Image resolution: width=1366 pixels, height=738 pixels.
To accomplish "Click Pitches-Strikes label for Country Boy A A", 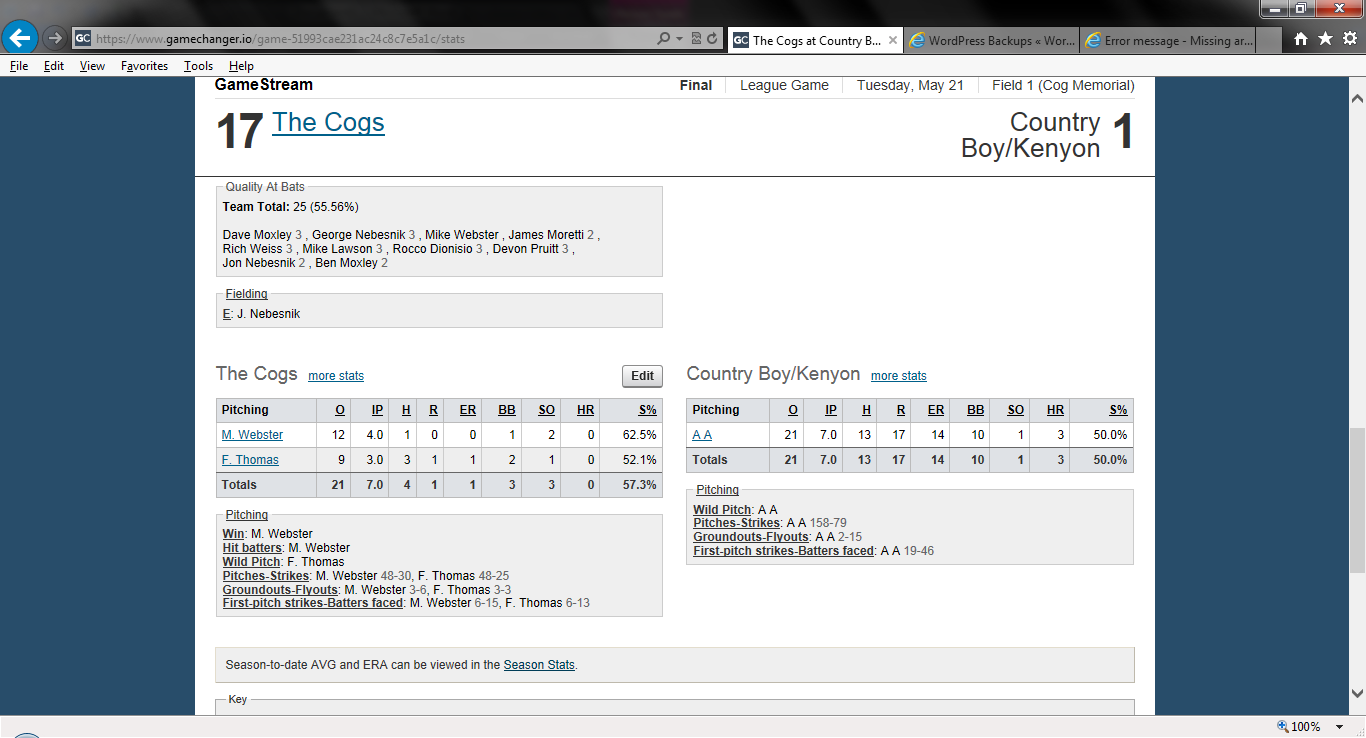I will click(x=736, y=523).
